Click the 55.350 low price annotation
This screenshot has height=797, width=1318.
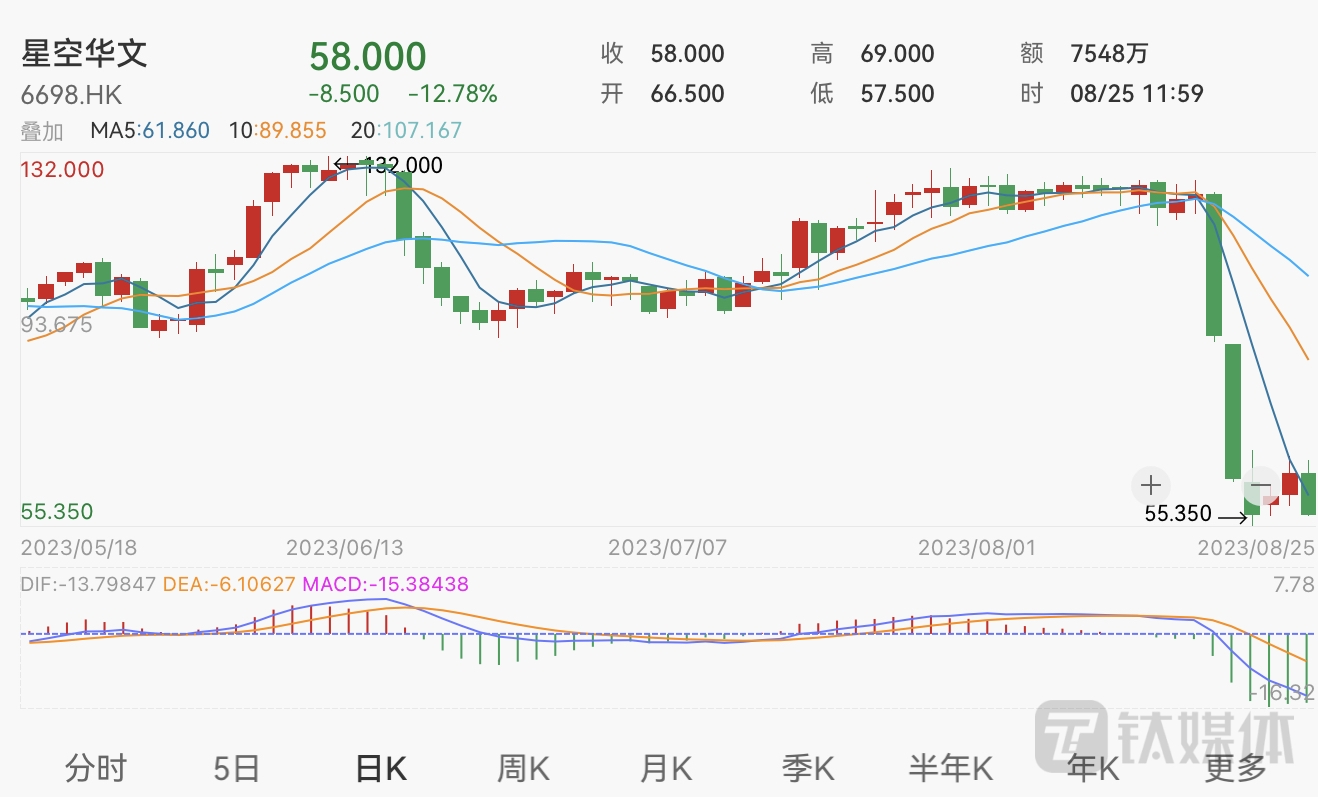[x=1178, y=514]
